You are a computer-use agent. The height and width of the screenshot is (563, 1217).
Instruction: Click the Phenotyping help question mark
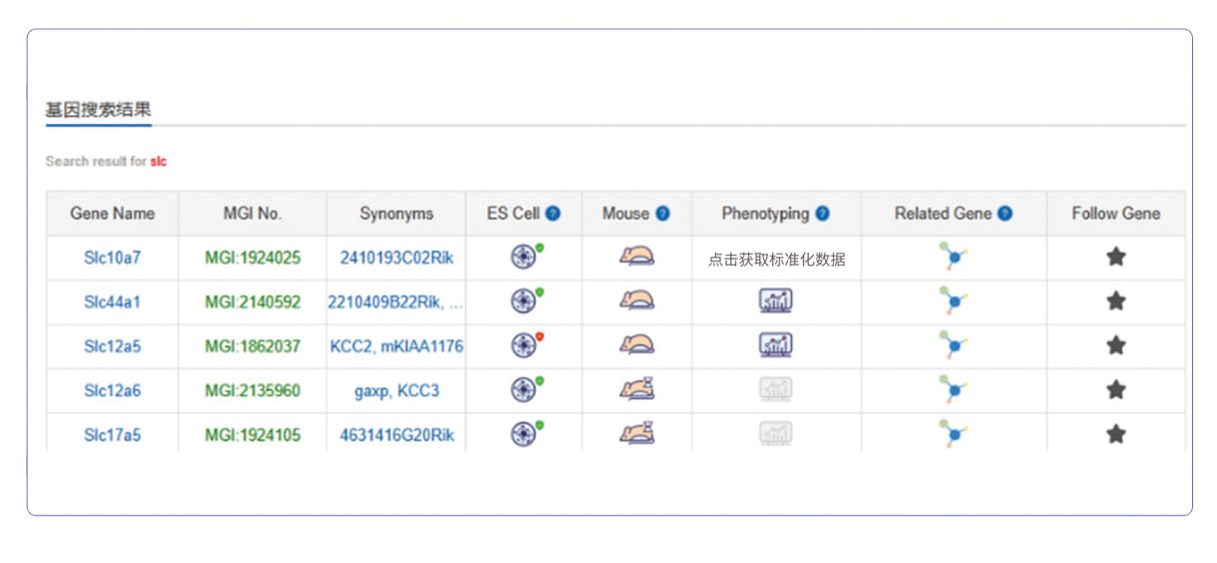coord(822,214)
